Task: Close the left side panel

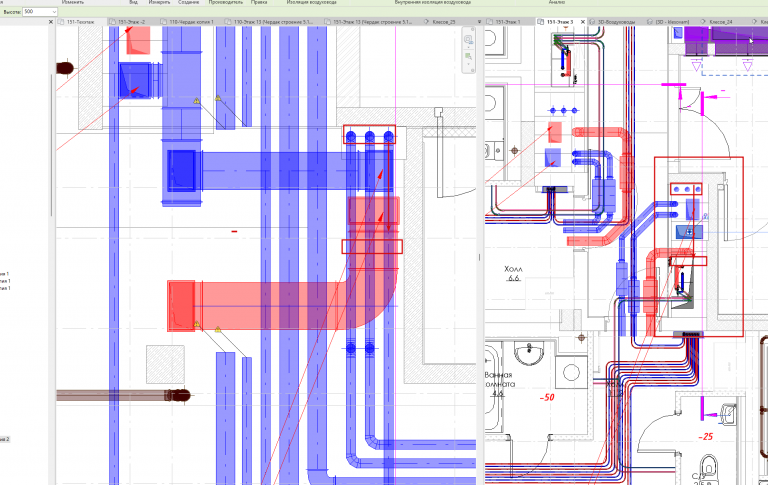Action: pyautogui.click(x=50, y=22)
